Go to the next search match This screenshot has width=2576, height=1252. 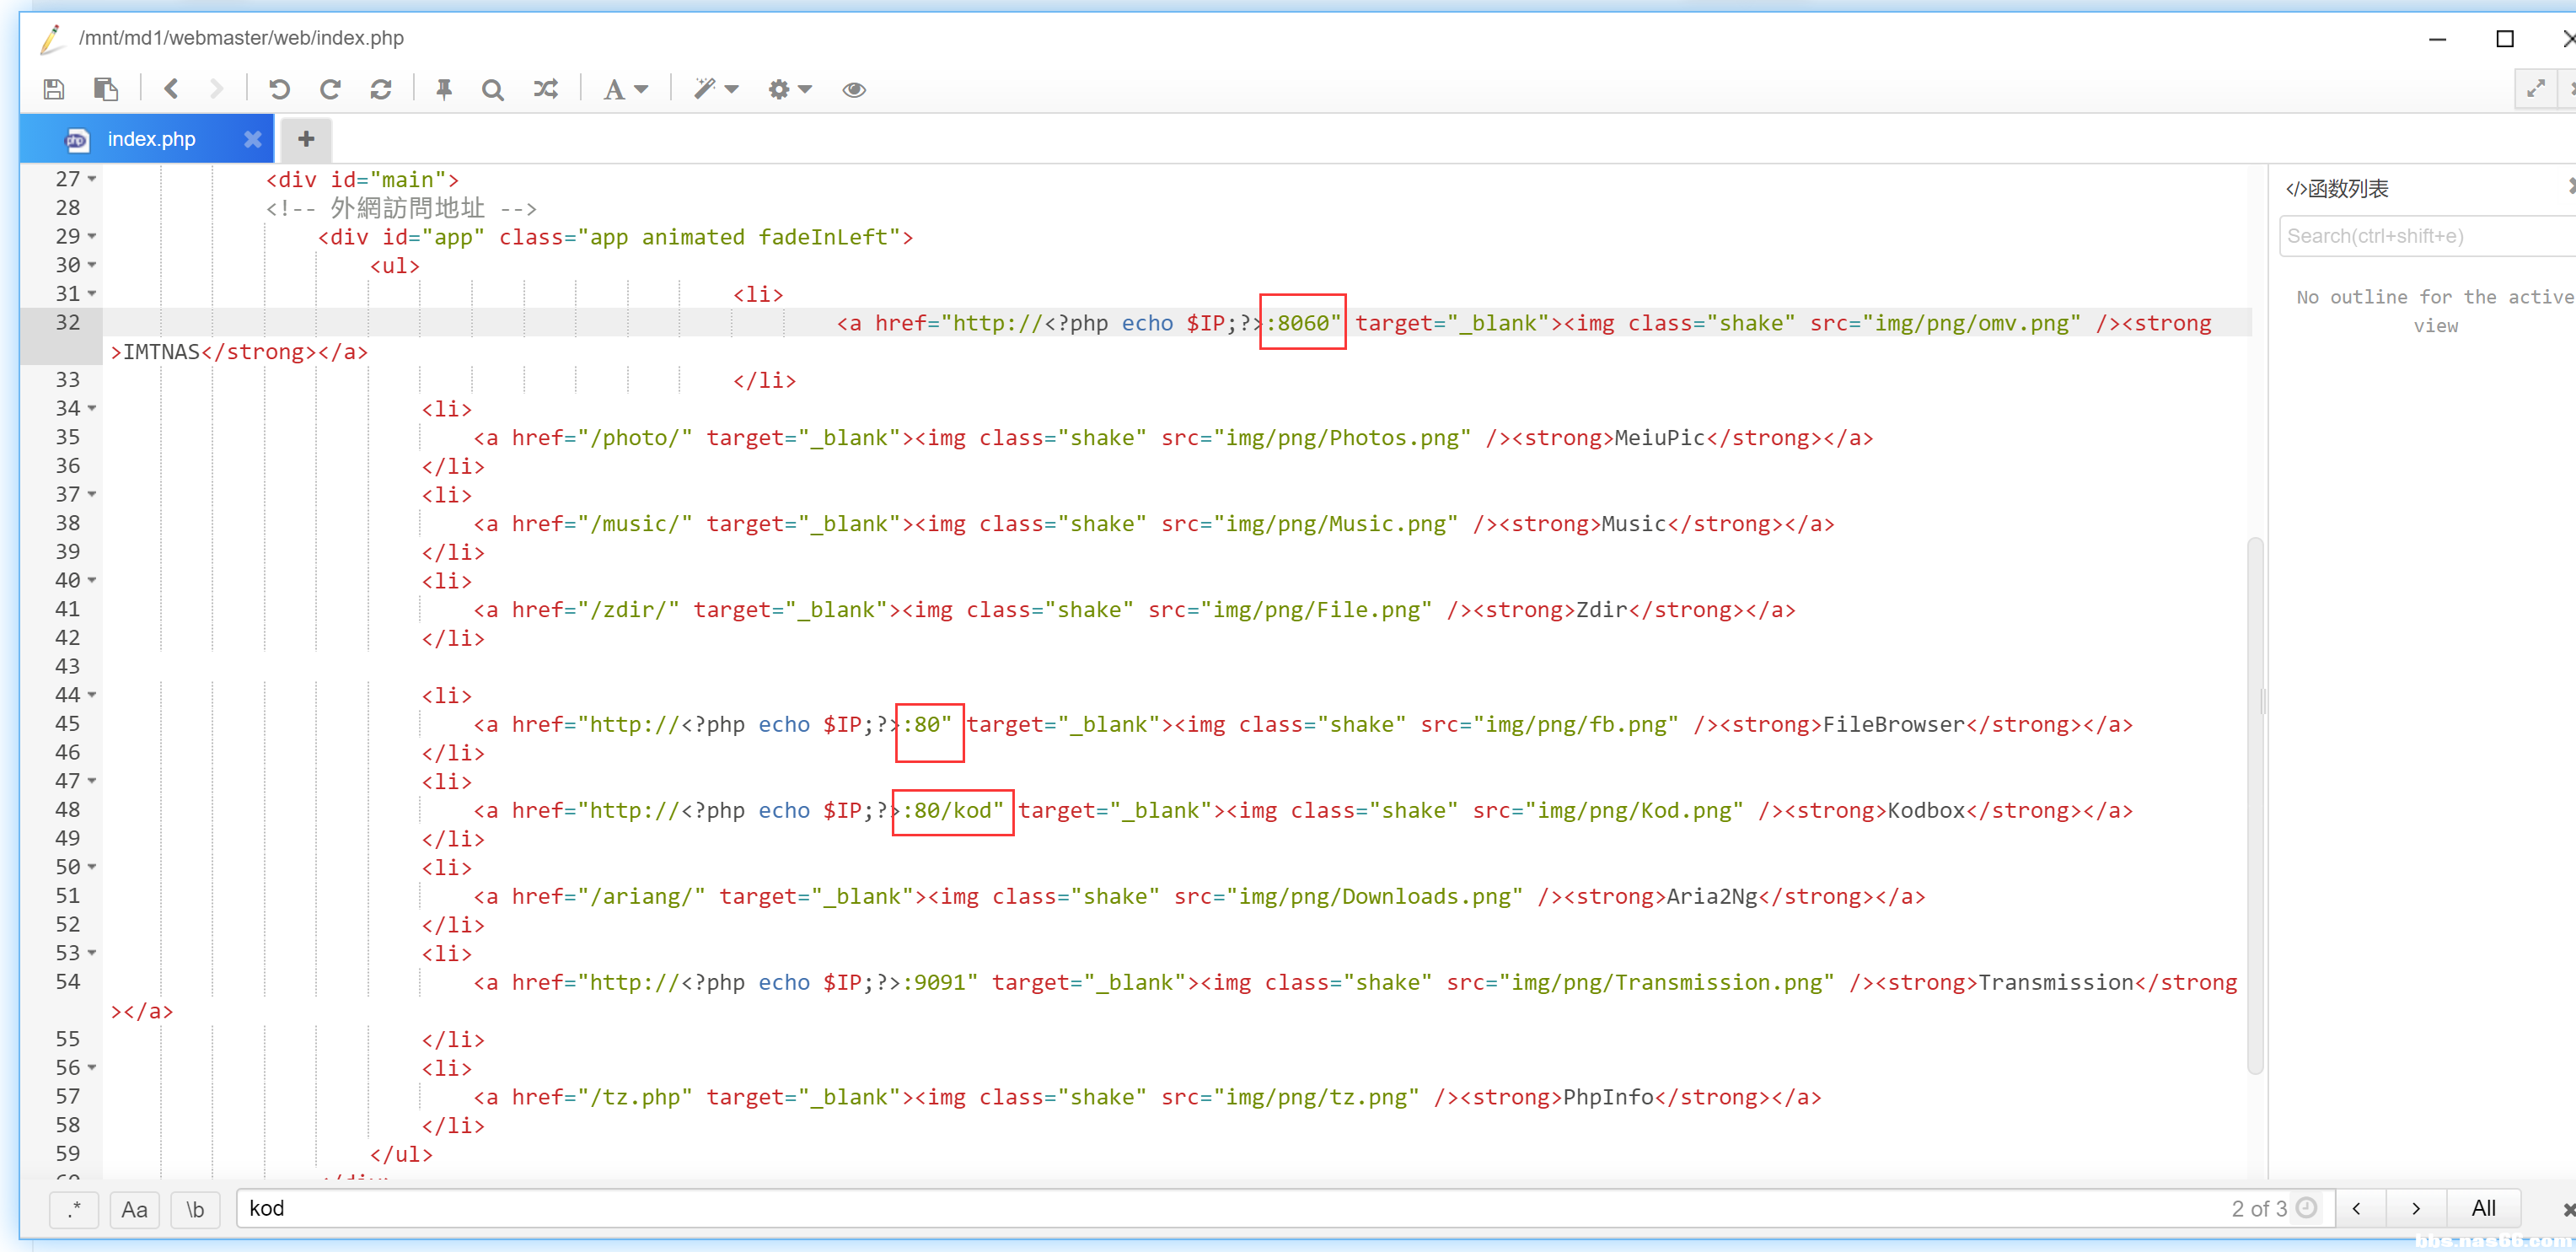(x=2416, y=1208)
